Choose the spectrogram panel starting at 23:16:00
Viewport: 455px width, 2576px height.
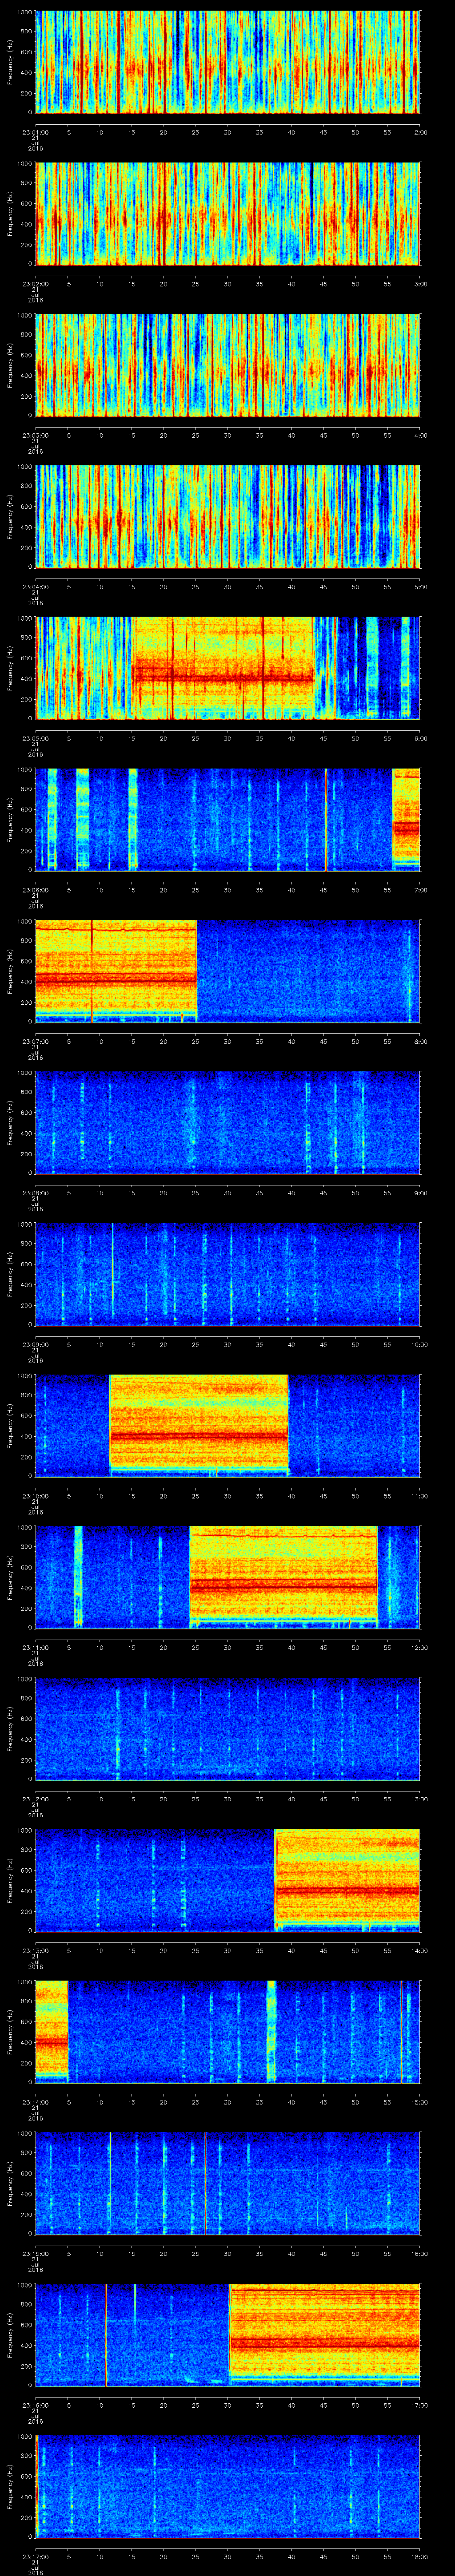(x=227, y=2334)
